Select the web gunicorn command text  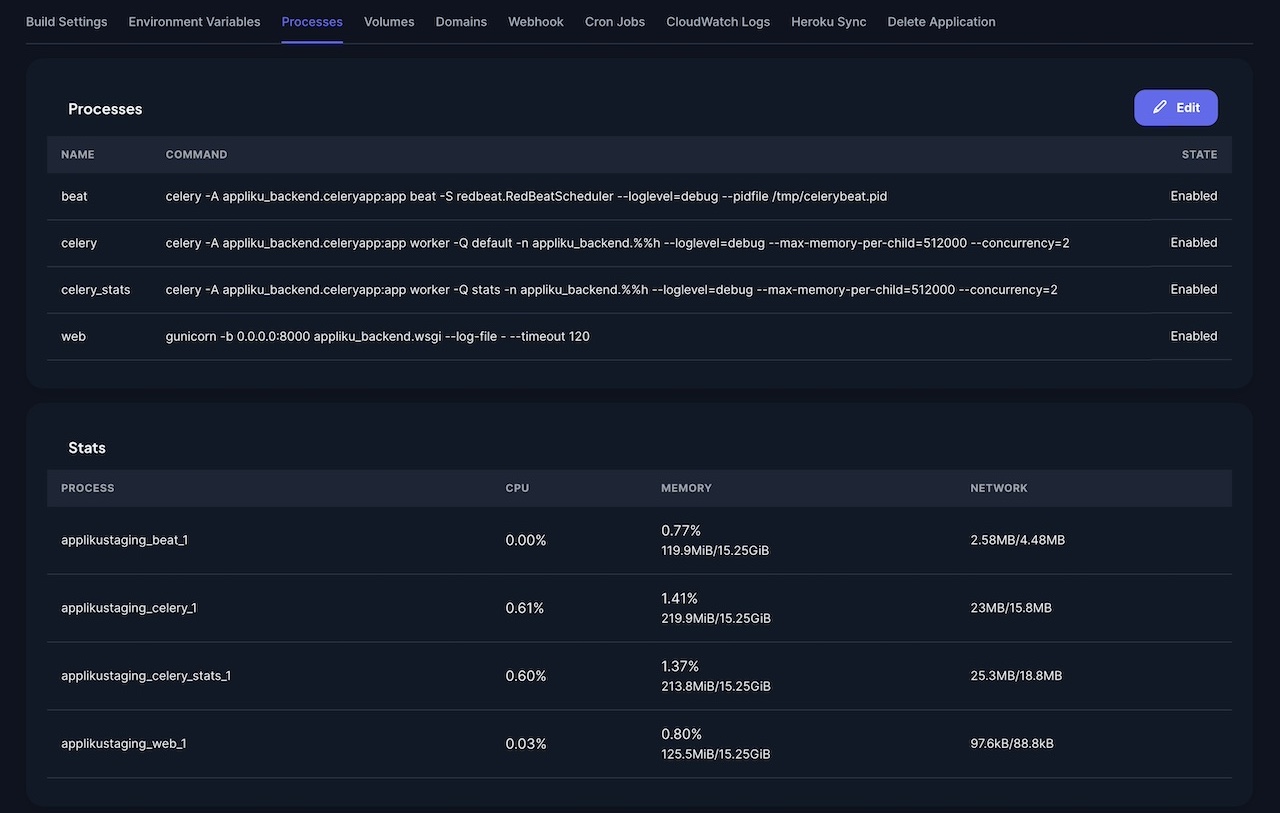[x=378, y=336]
